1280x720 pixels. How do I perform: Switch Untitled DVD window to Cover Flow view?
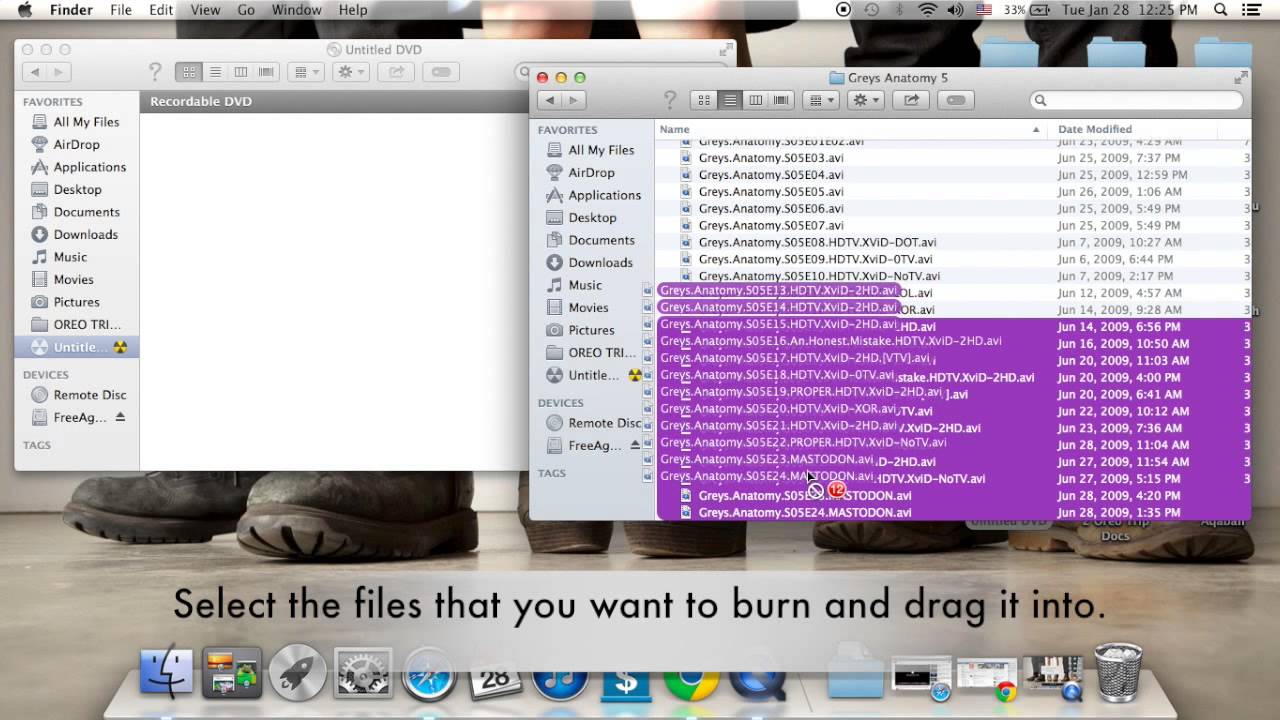[266, 72]
